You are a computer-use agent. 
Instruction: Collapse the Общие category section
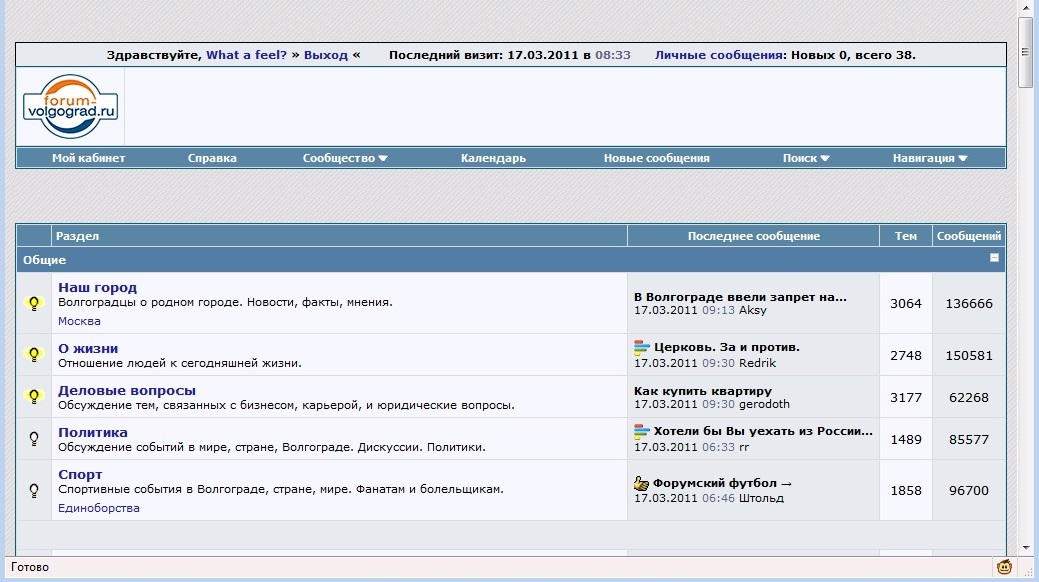point(994,258)
